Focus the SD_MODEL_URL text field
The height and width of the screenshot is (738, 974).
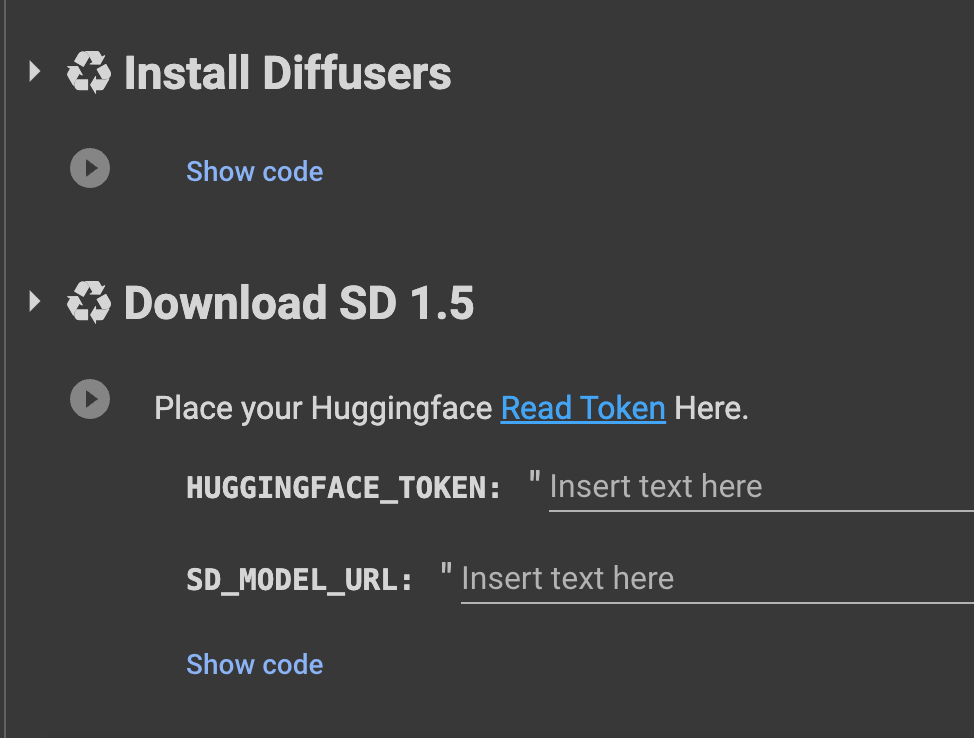(x=717, y=580)
